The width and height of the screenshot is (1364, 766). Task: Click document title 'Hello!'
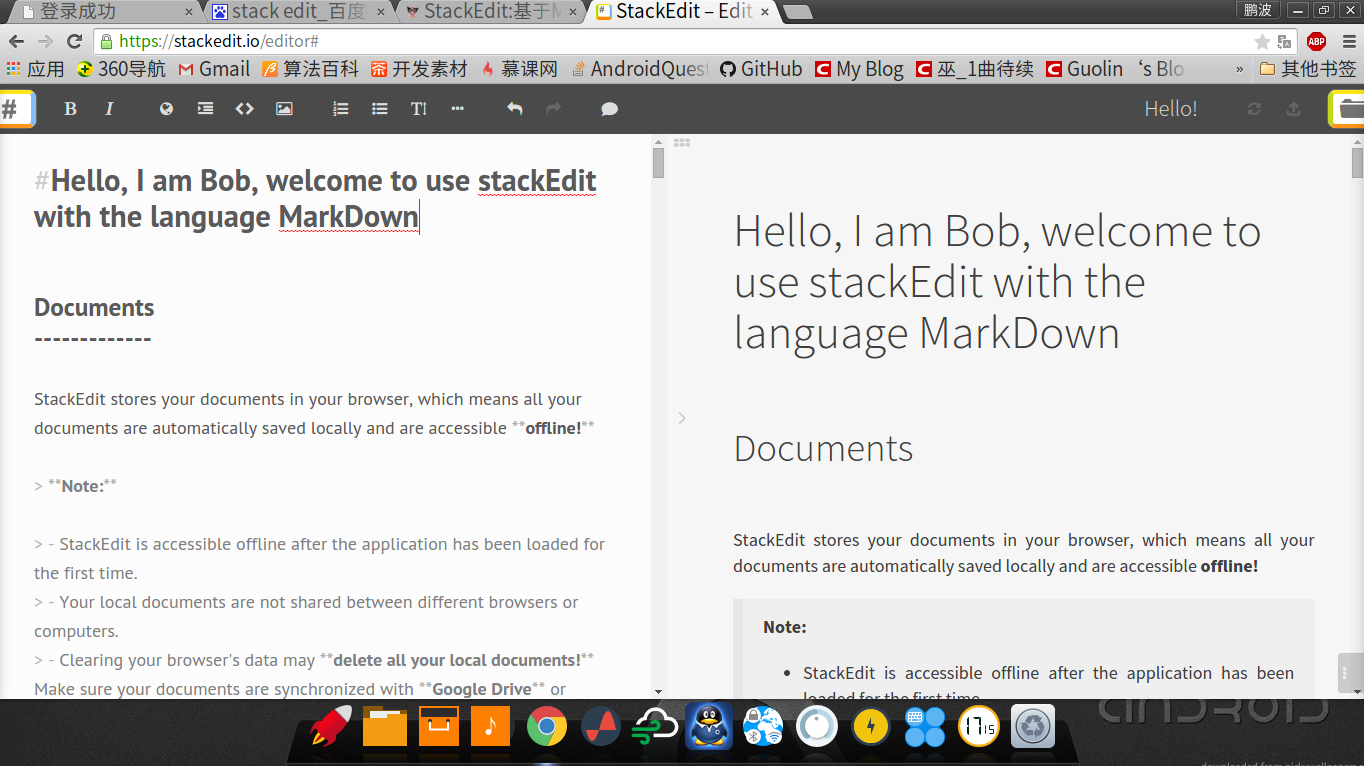coord(1171,109)
